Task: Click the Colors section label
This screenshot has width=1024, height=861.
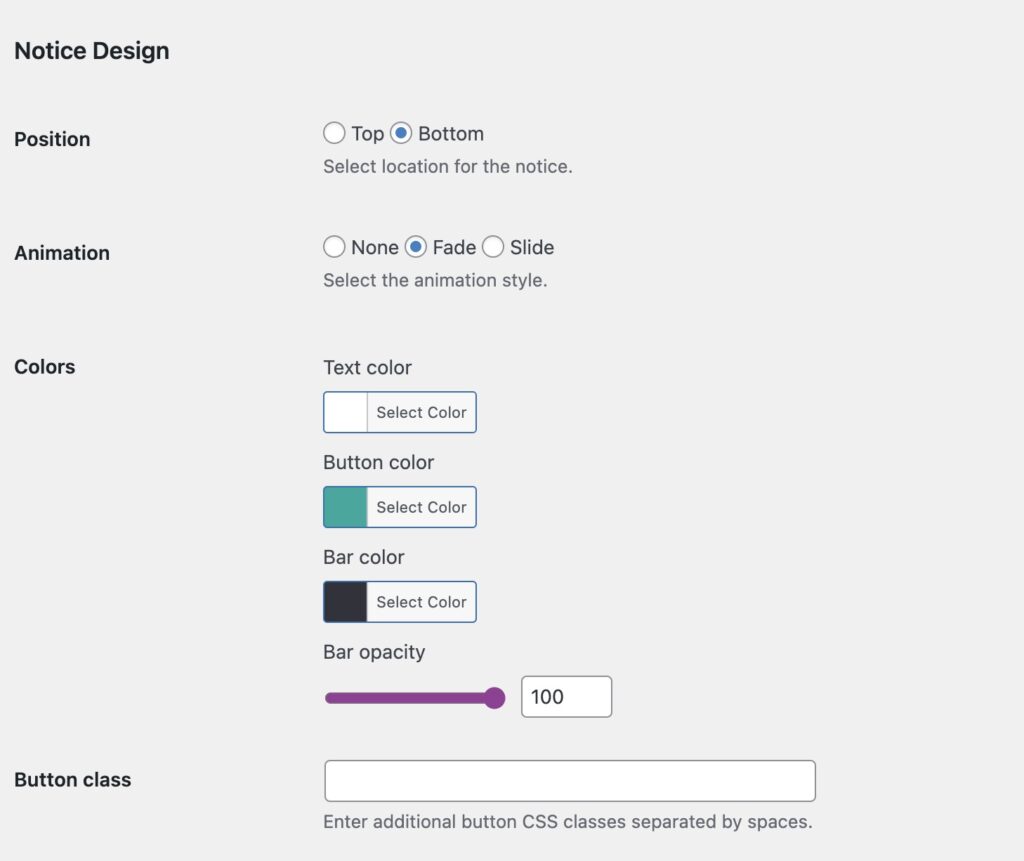Action: point(44,367)
